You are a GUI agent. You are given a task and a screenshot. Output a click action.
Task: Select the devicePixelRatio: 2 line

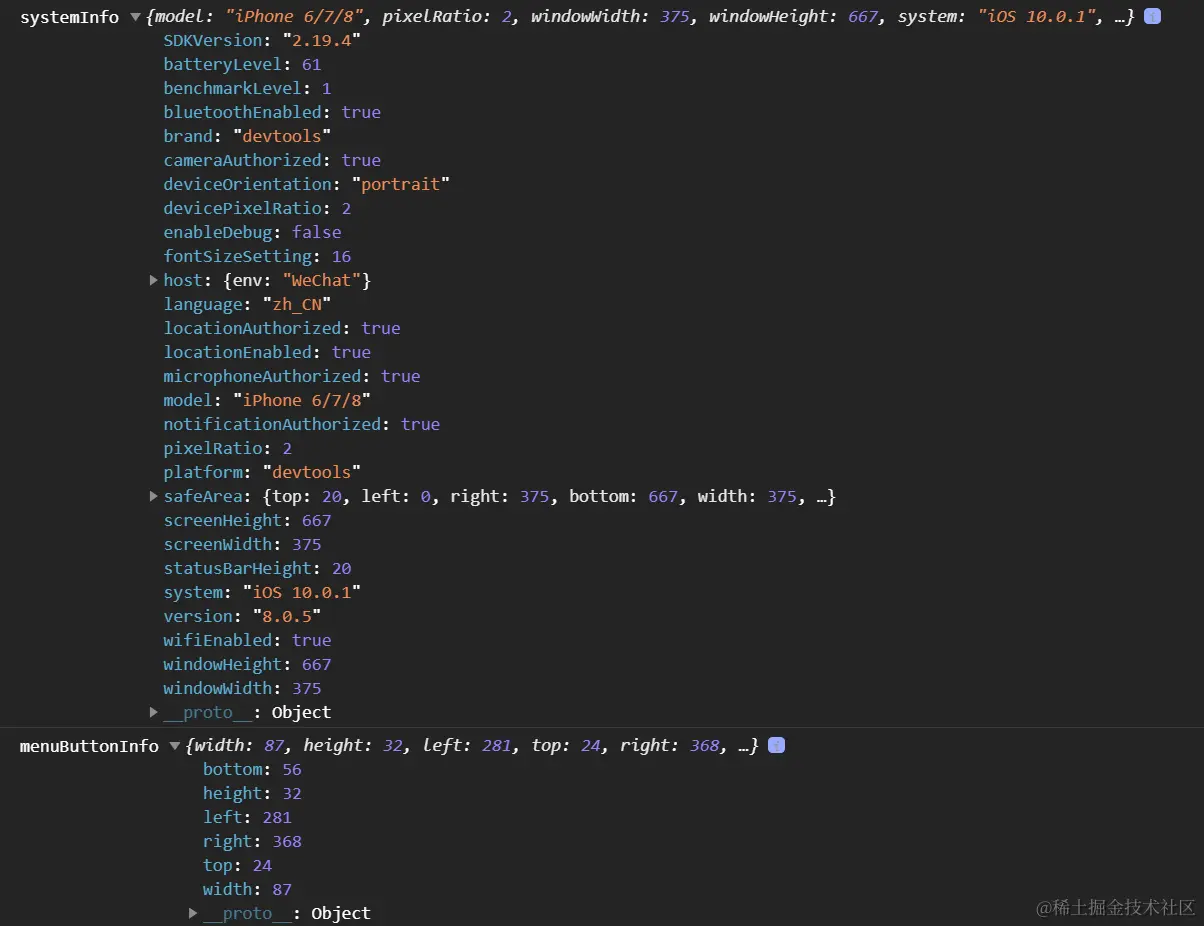[257, 208]
